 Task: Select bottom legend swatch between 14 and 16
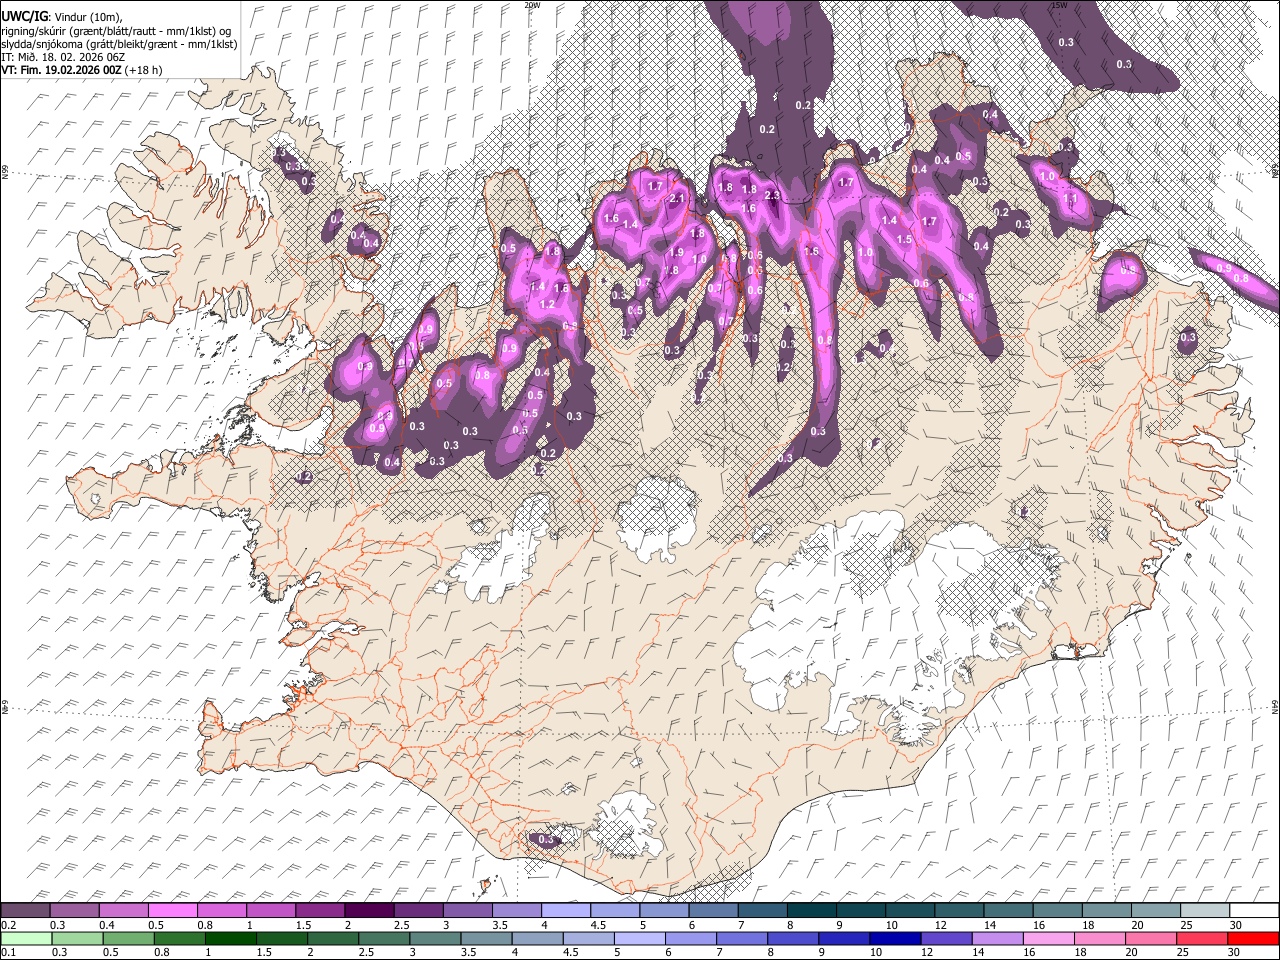click(998, 938)
